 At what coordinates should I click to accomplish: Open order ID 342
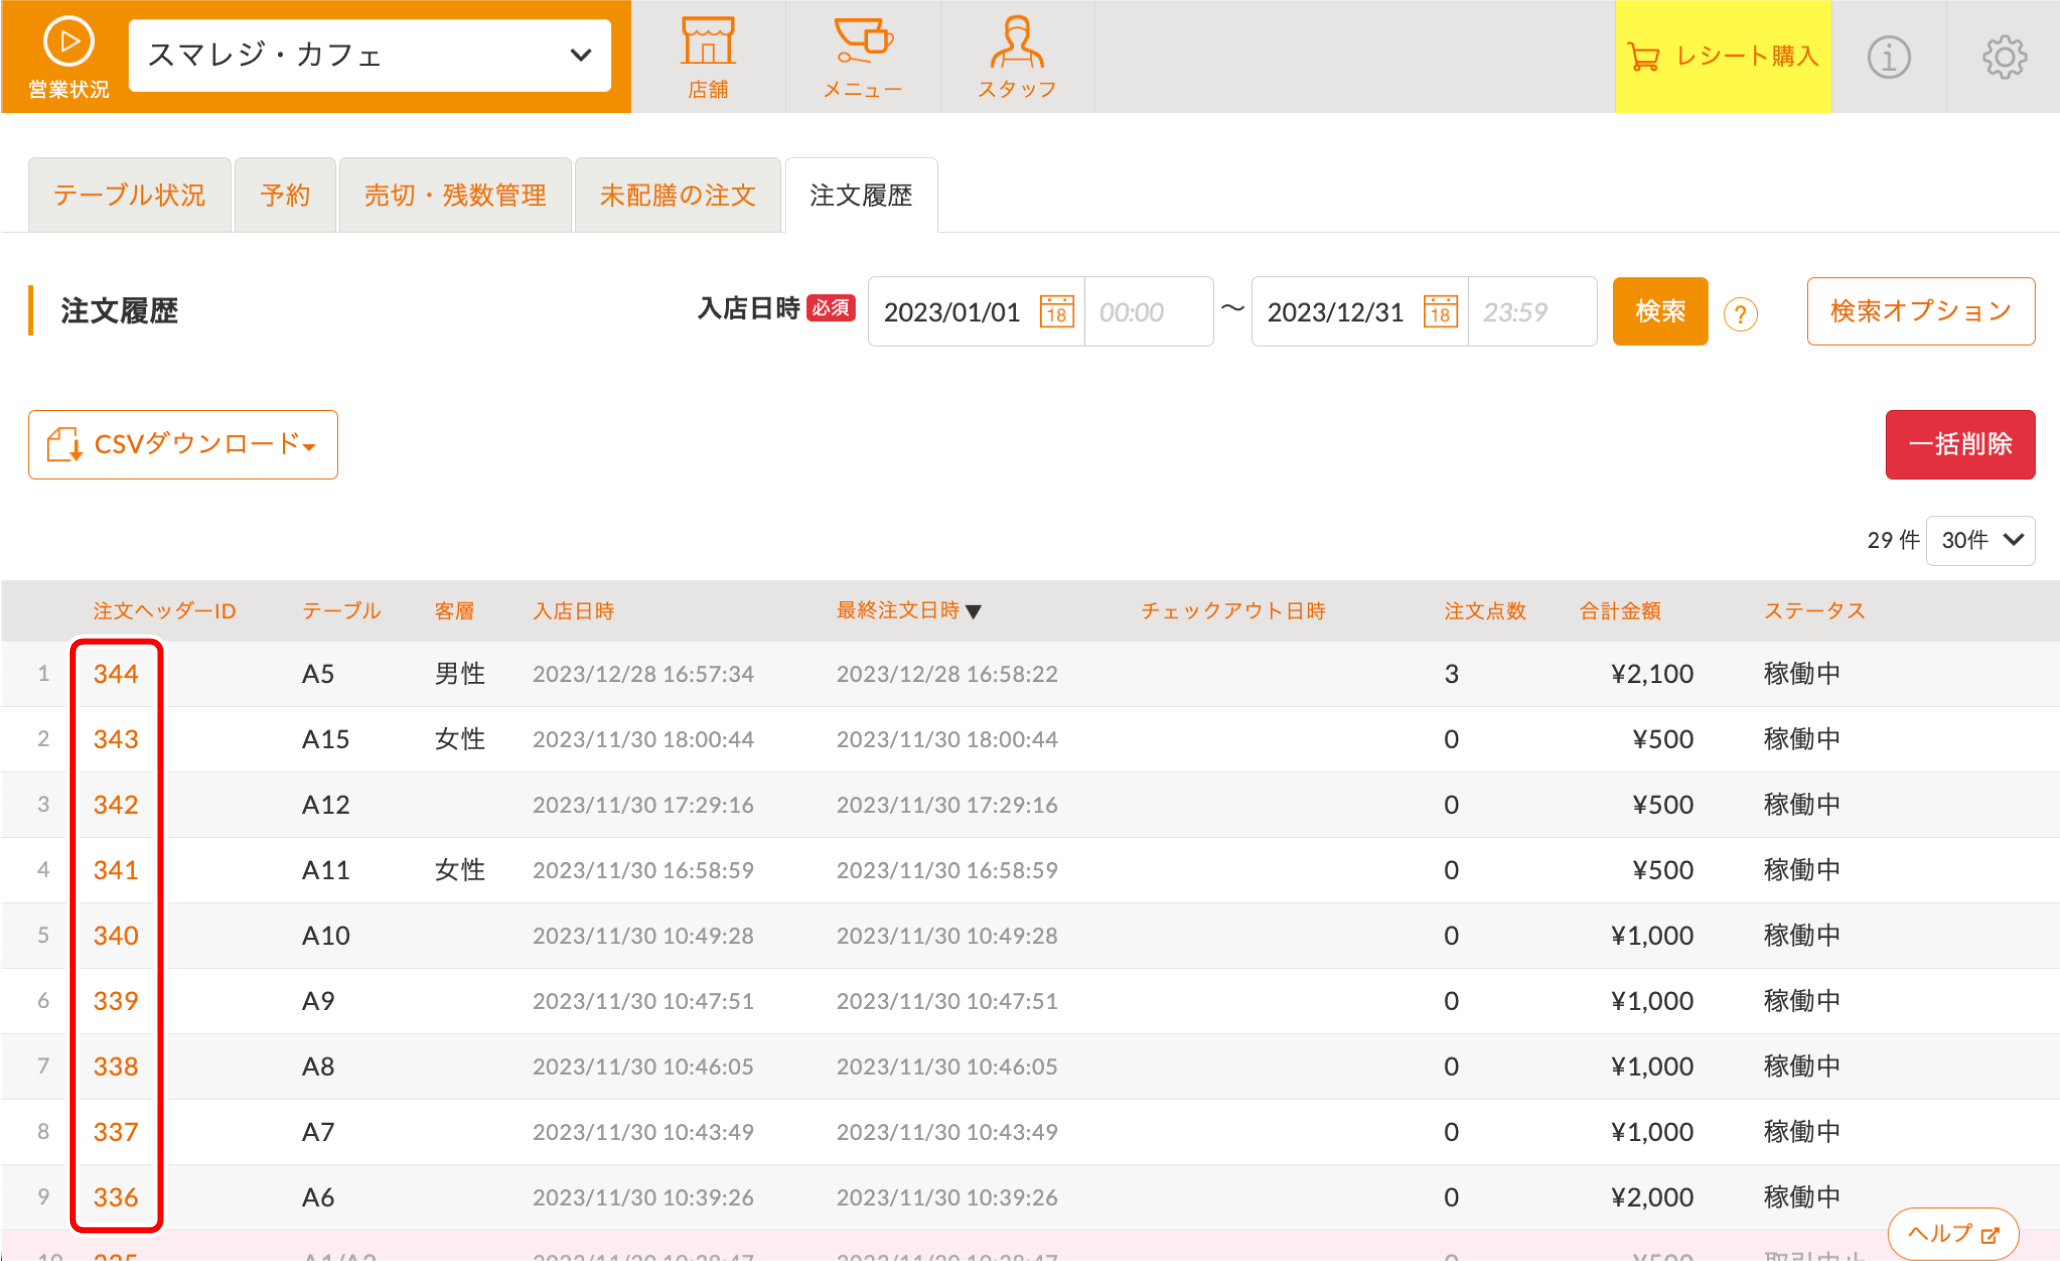(116, 805)
